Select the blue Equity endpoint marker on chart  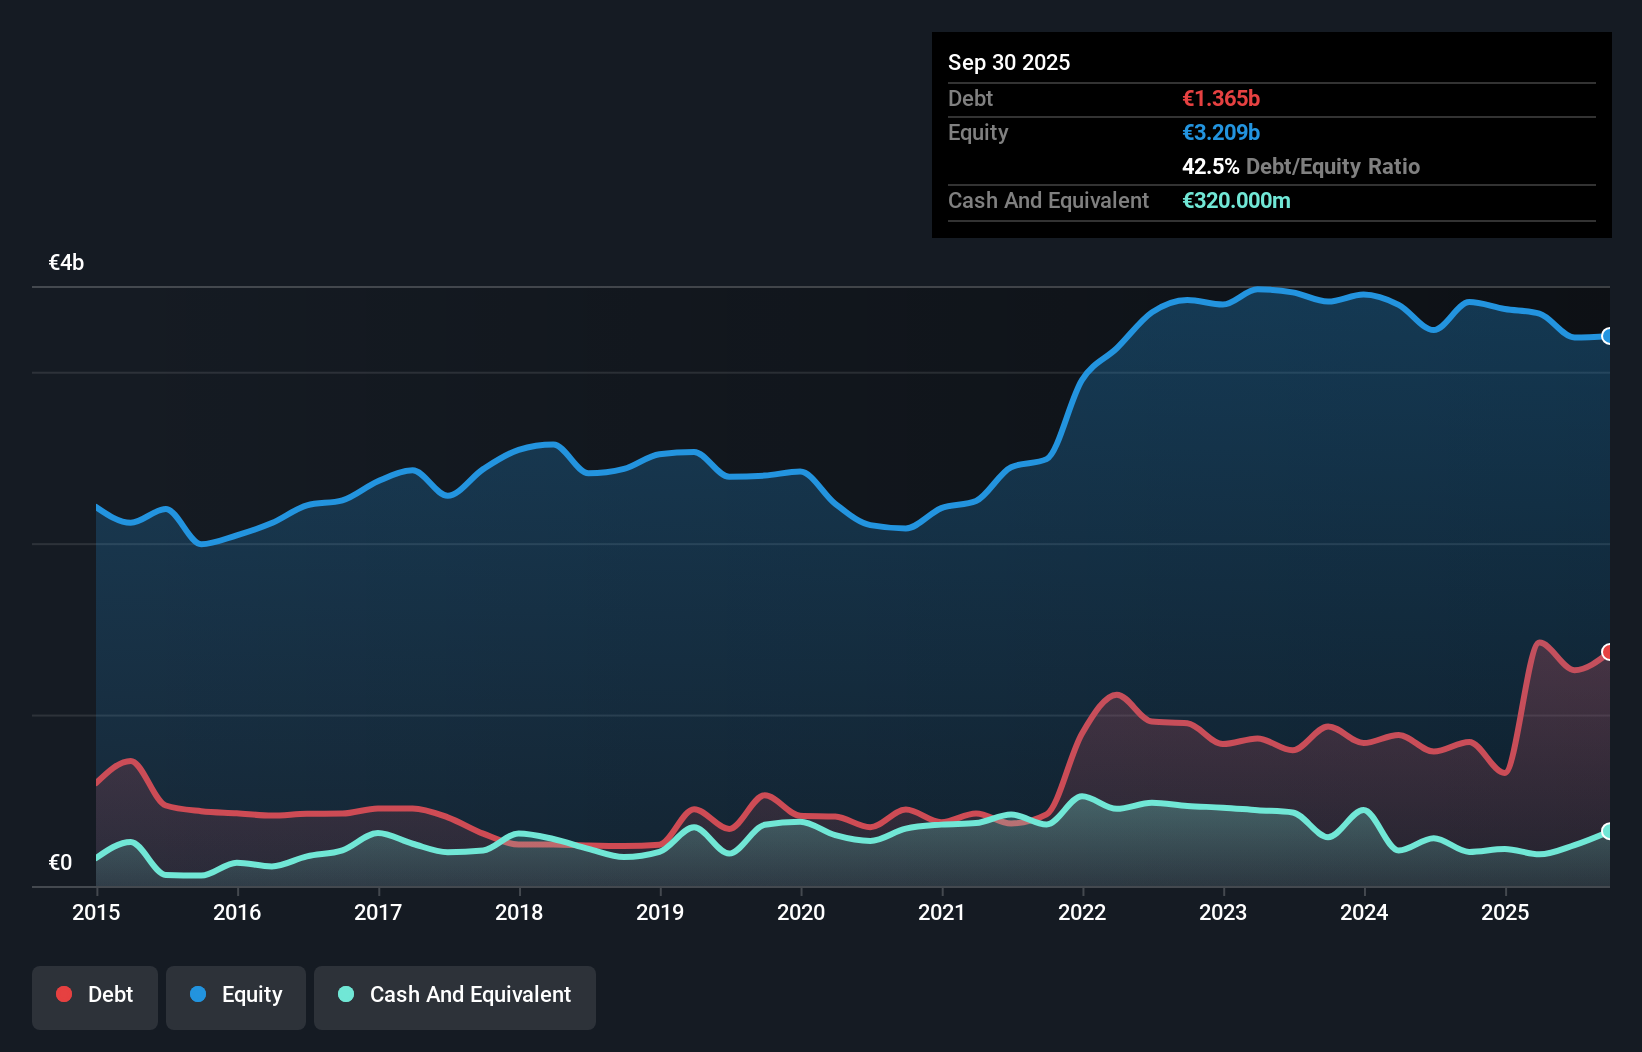pyautogui.click(x=1608, y=336)
